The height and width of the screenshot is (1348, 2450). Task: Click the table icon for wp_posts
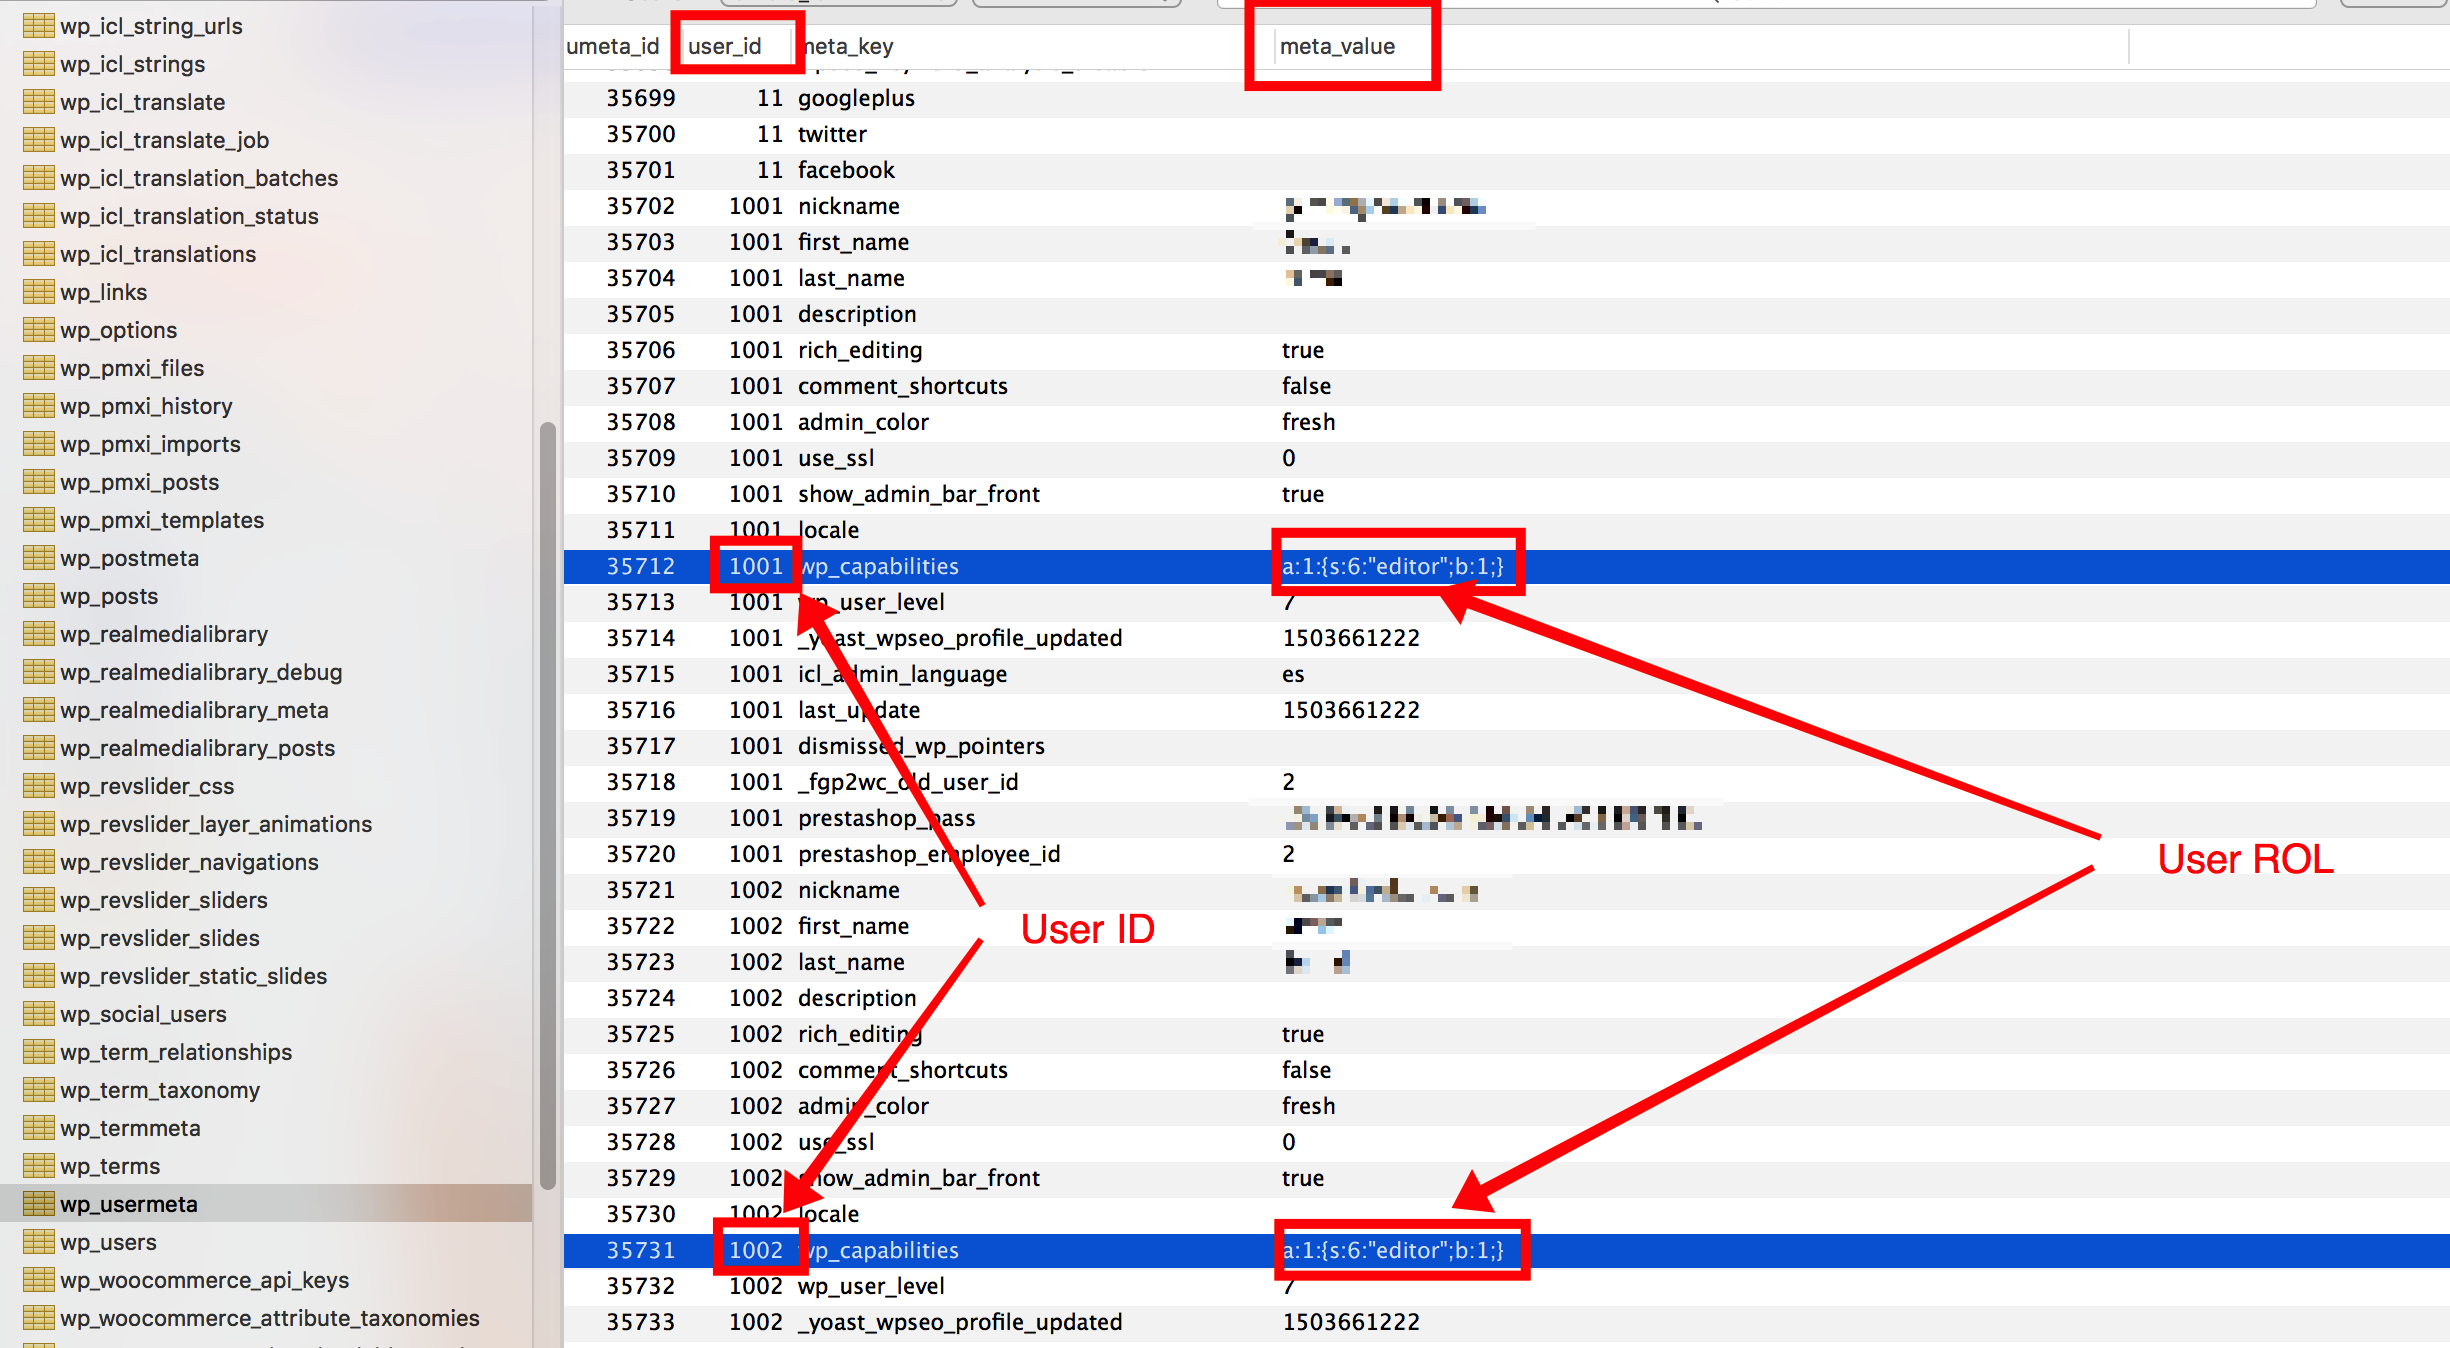[38, 596]
